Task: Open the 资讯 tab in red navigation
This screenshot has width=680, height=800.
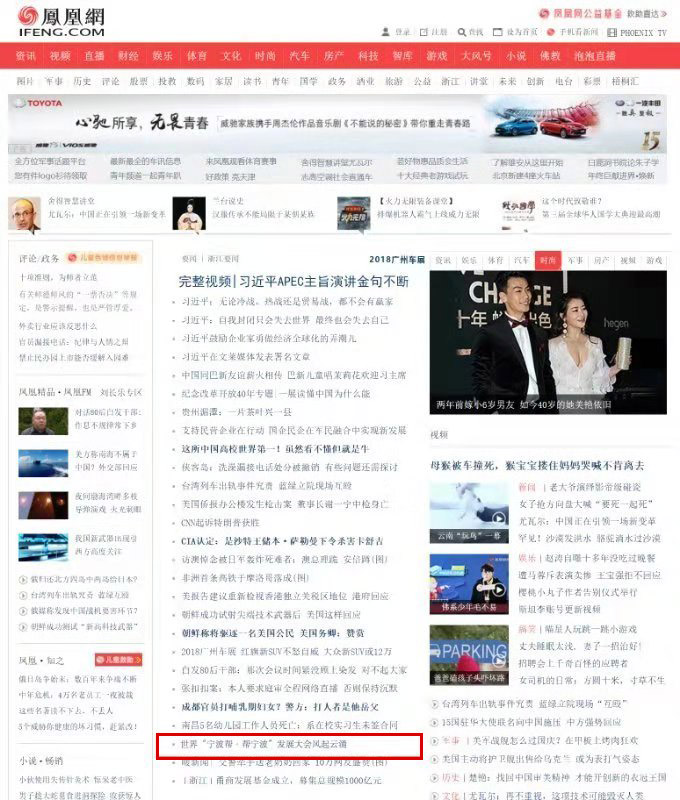Action: pos(25,56)
